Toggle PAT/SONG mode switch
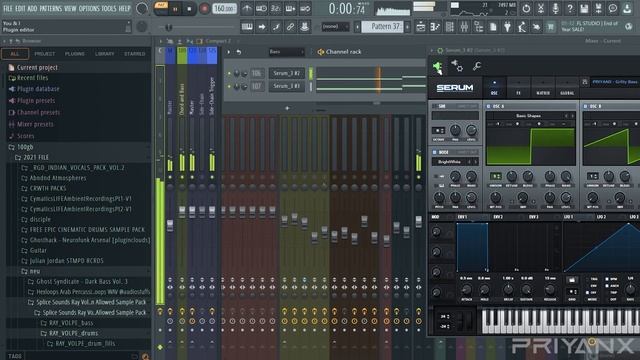The image size is (640, 360). (x=161, y=8)
